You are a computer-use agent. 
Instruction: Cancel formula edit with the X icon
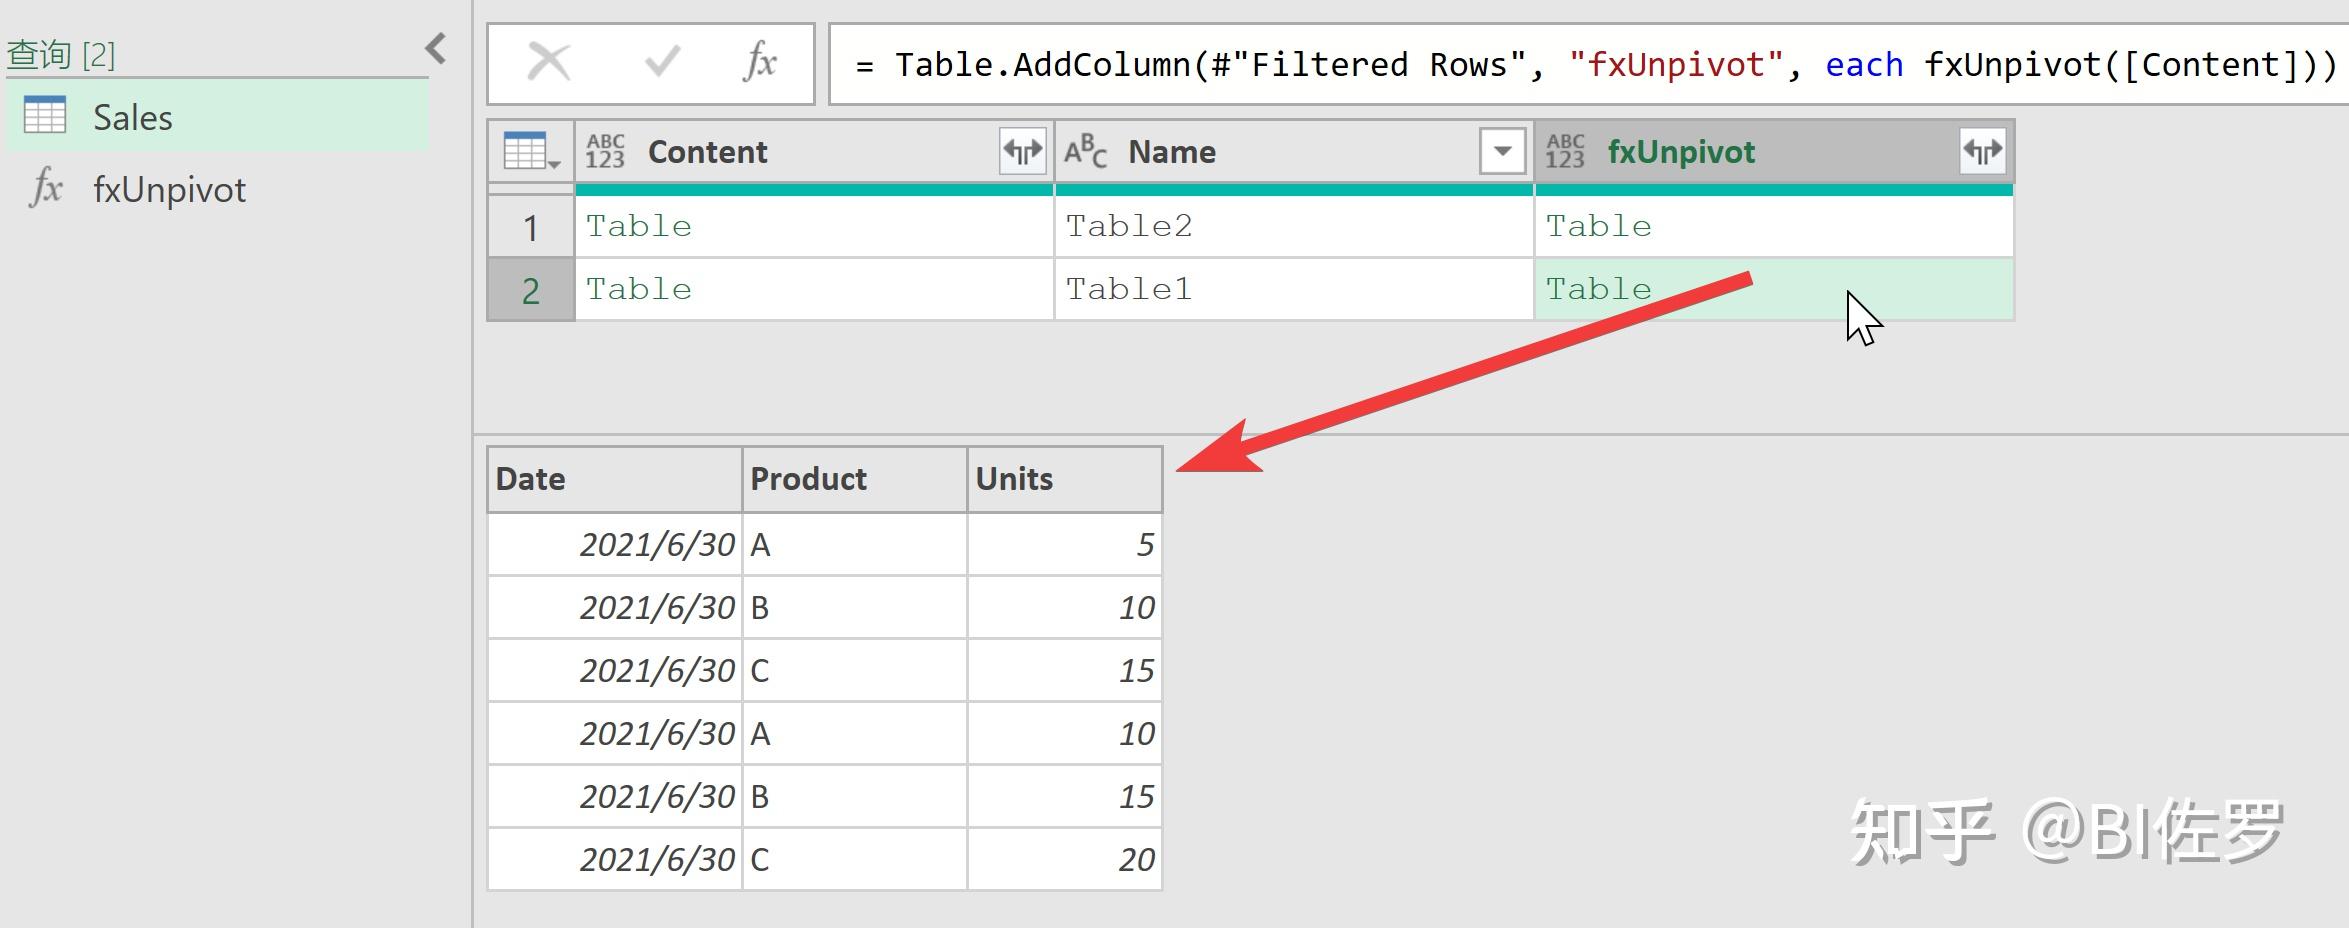549,63
